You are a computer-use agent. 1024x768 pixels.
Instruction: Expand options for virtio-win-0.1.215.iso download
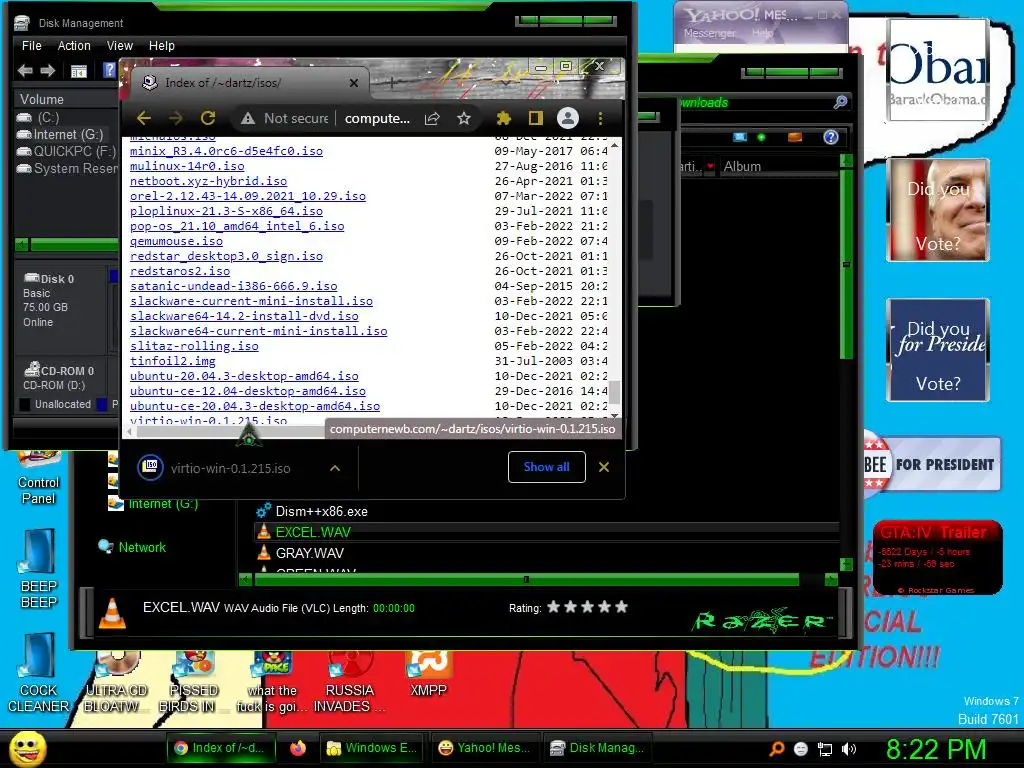pyautogui.click(x=334, y=468)
